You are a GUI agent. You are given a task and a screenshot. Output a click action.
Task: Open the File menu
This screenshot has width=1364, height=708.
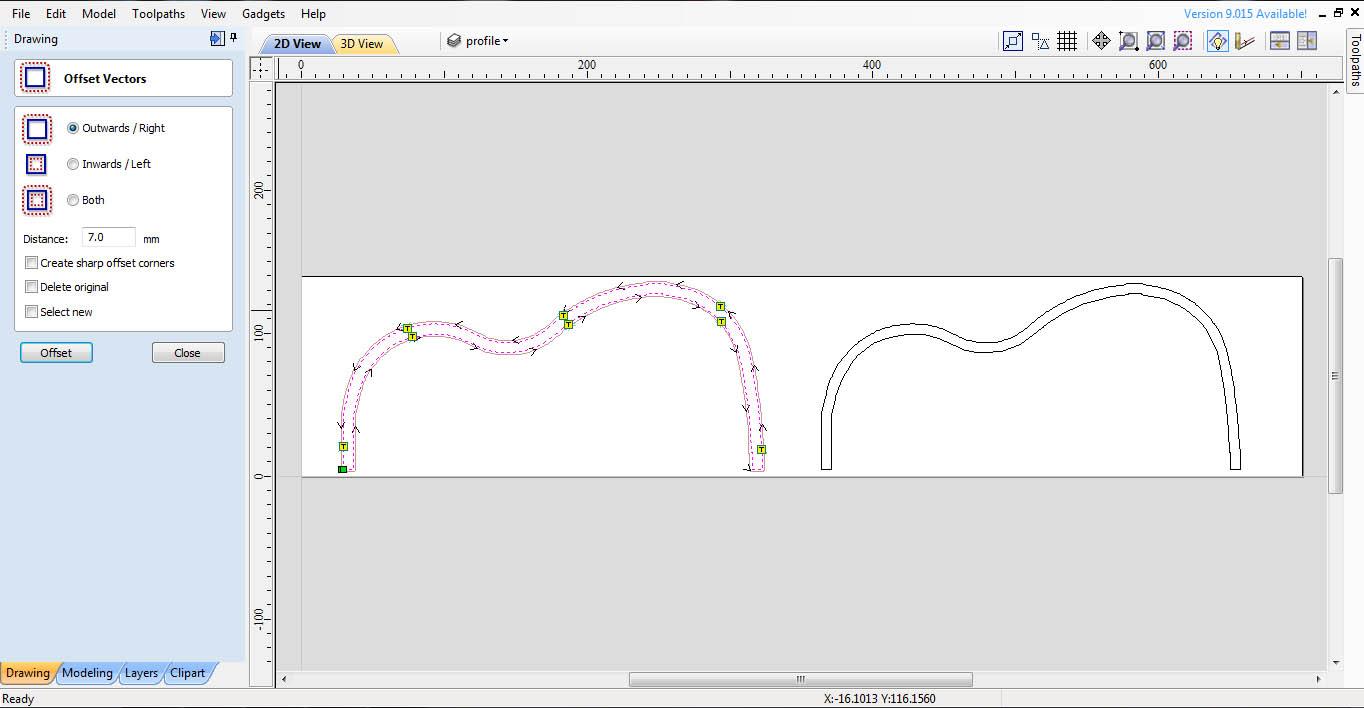pos(21,14)
